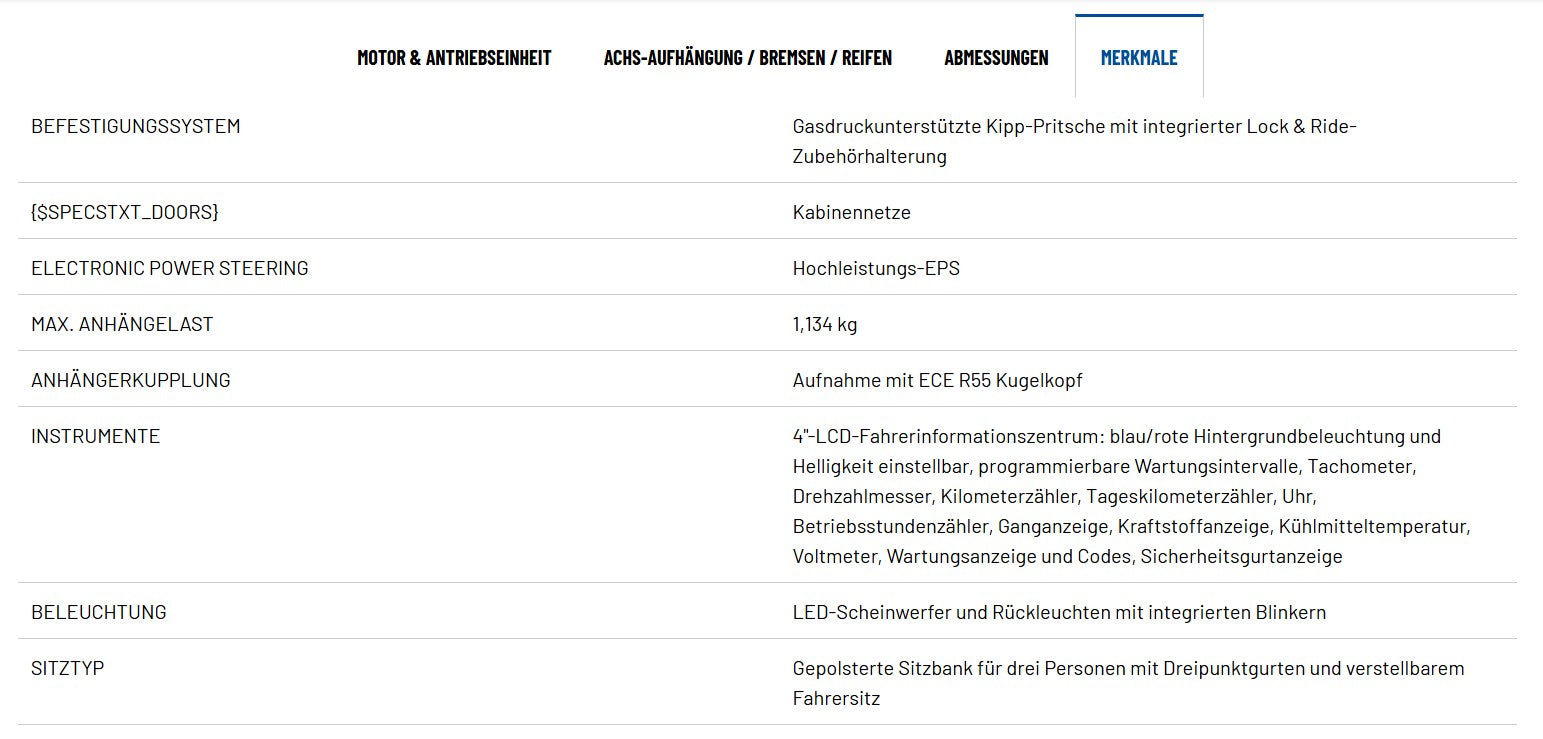Image resolution: width=1543 pixels, height=739 pixels.
Task: Open the Motor & Antriebseinheit tab
Action: [x=454, y=57]
